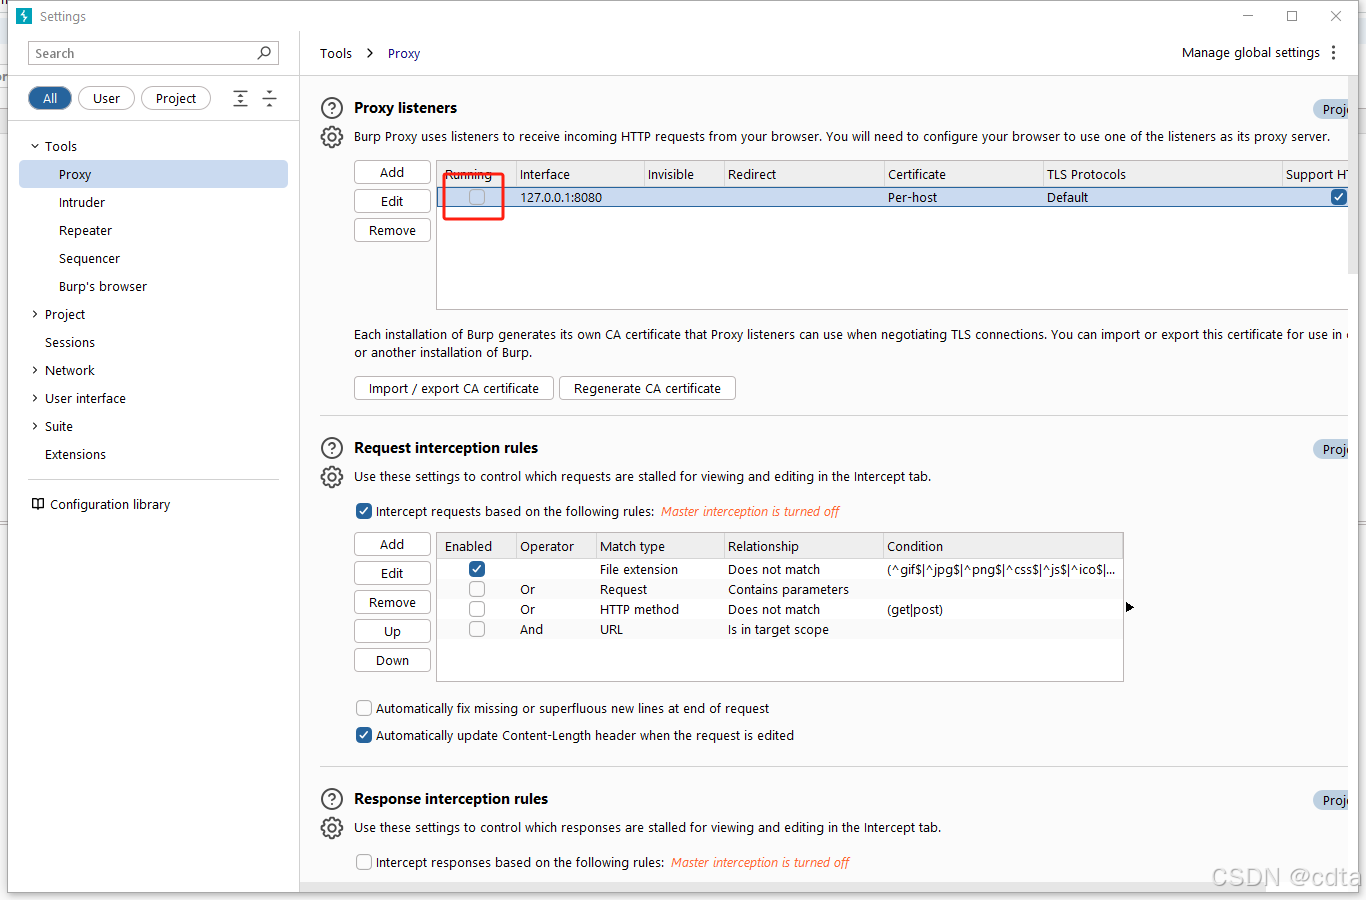The width and height of the screenshot is (1366, 900).
Task: Enable Intercept responses based on rules checkbox
Action: point(364,862)
